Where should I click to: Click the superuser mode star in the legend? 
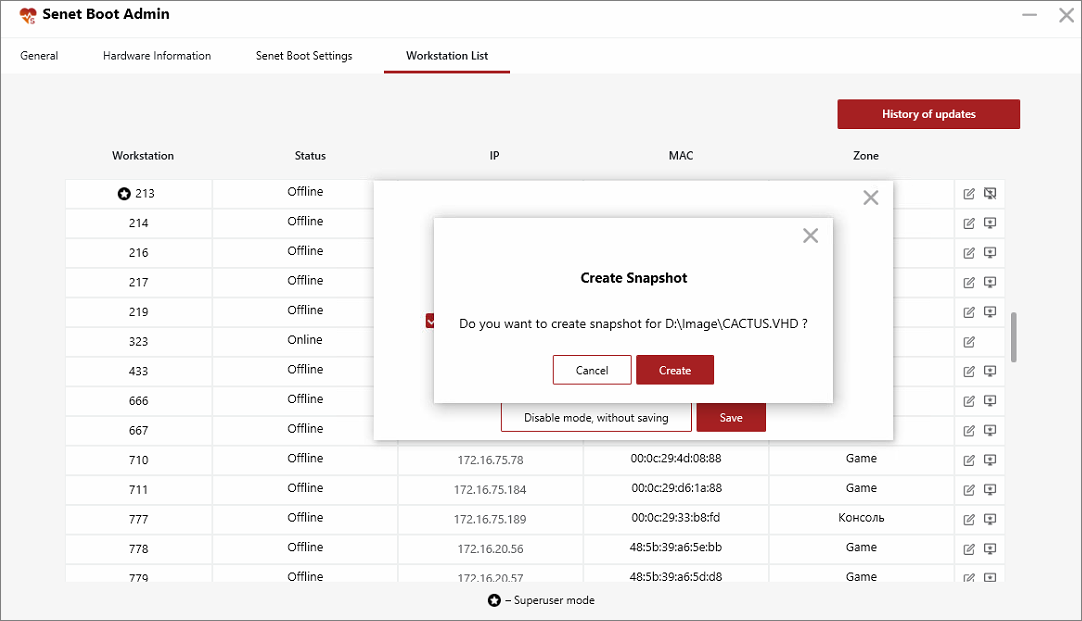click(x=489, y=600)
